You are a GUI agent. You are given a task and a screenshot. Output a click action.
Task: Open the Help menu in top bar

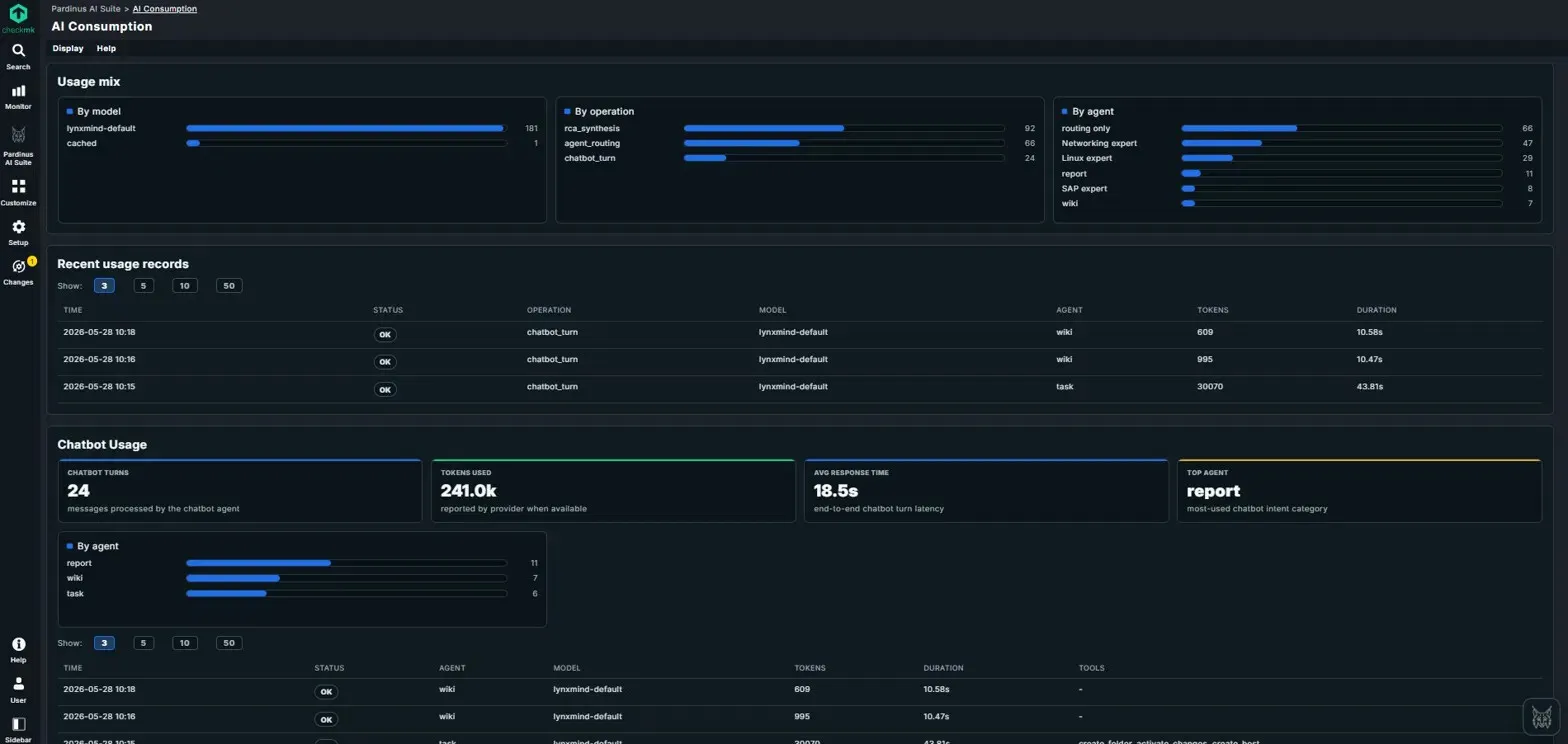coord(106,48)
